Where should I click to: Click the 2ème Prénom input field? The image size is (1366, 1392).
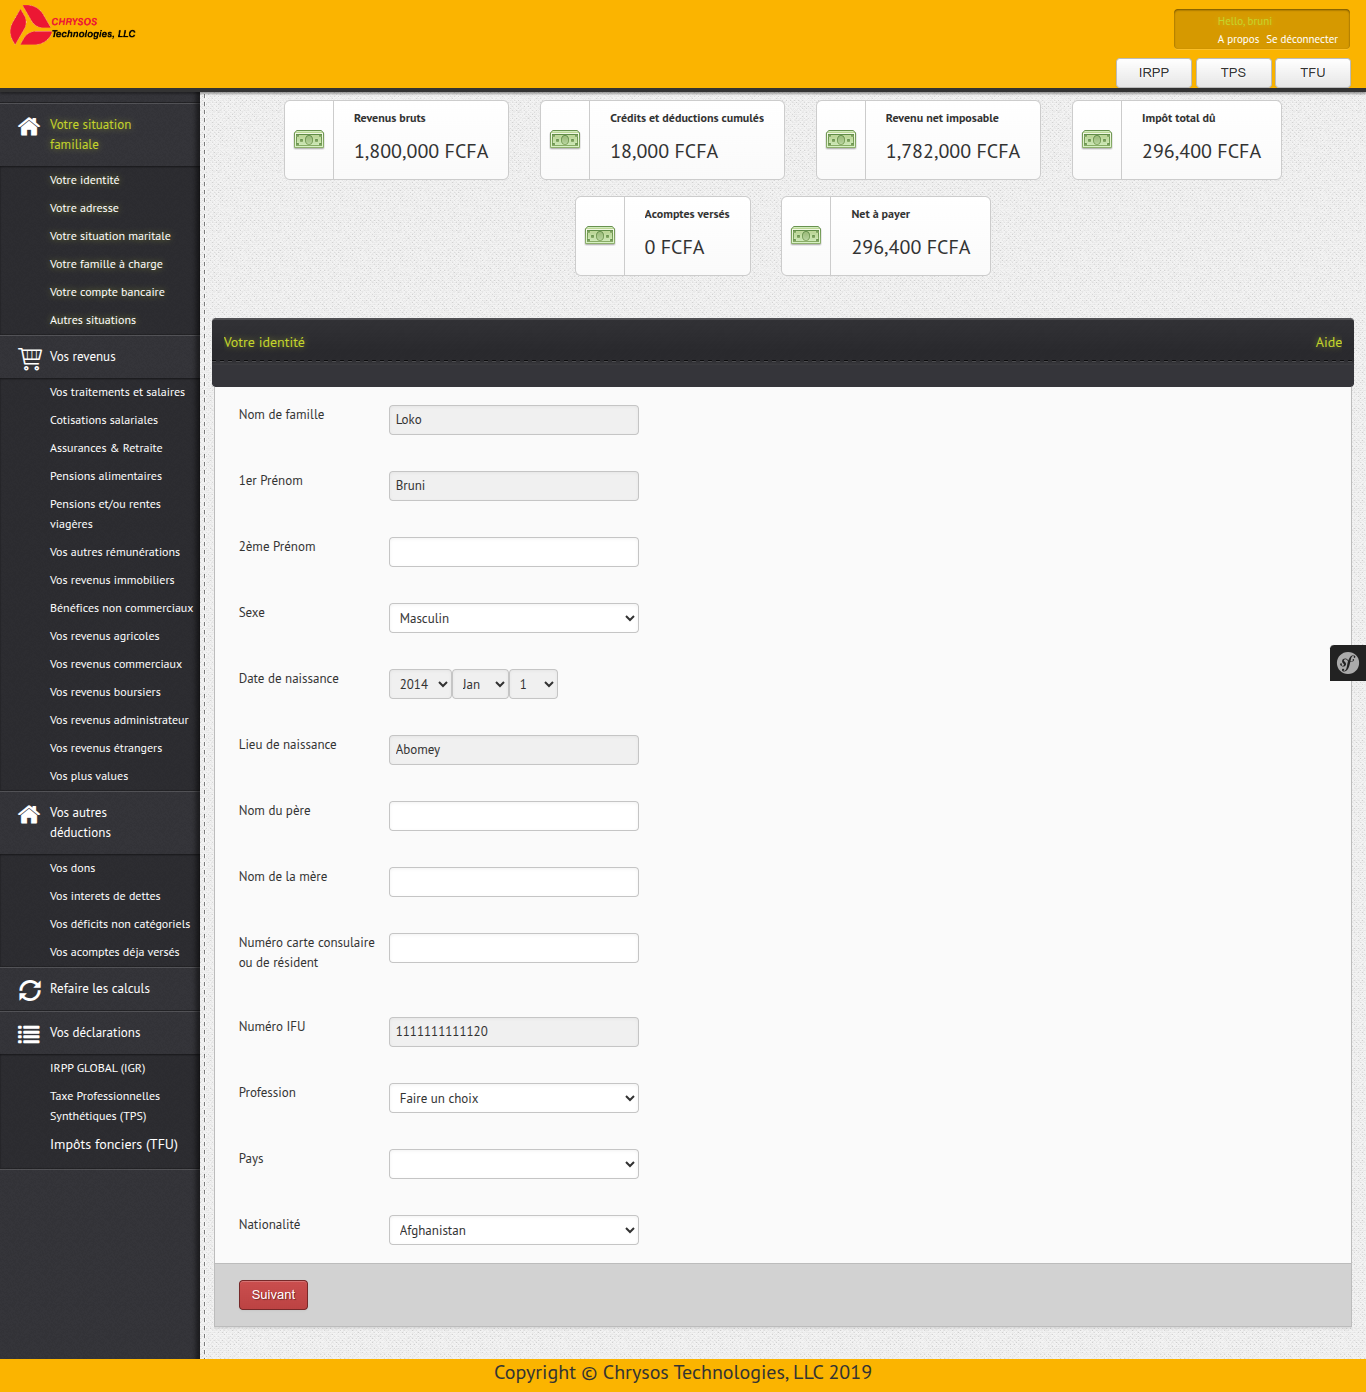[x=514, y=552]
